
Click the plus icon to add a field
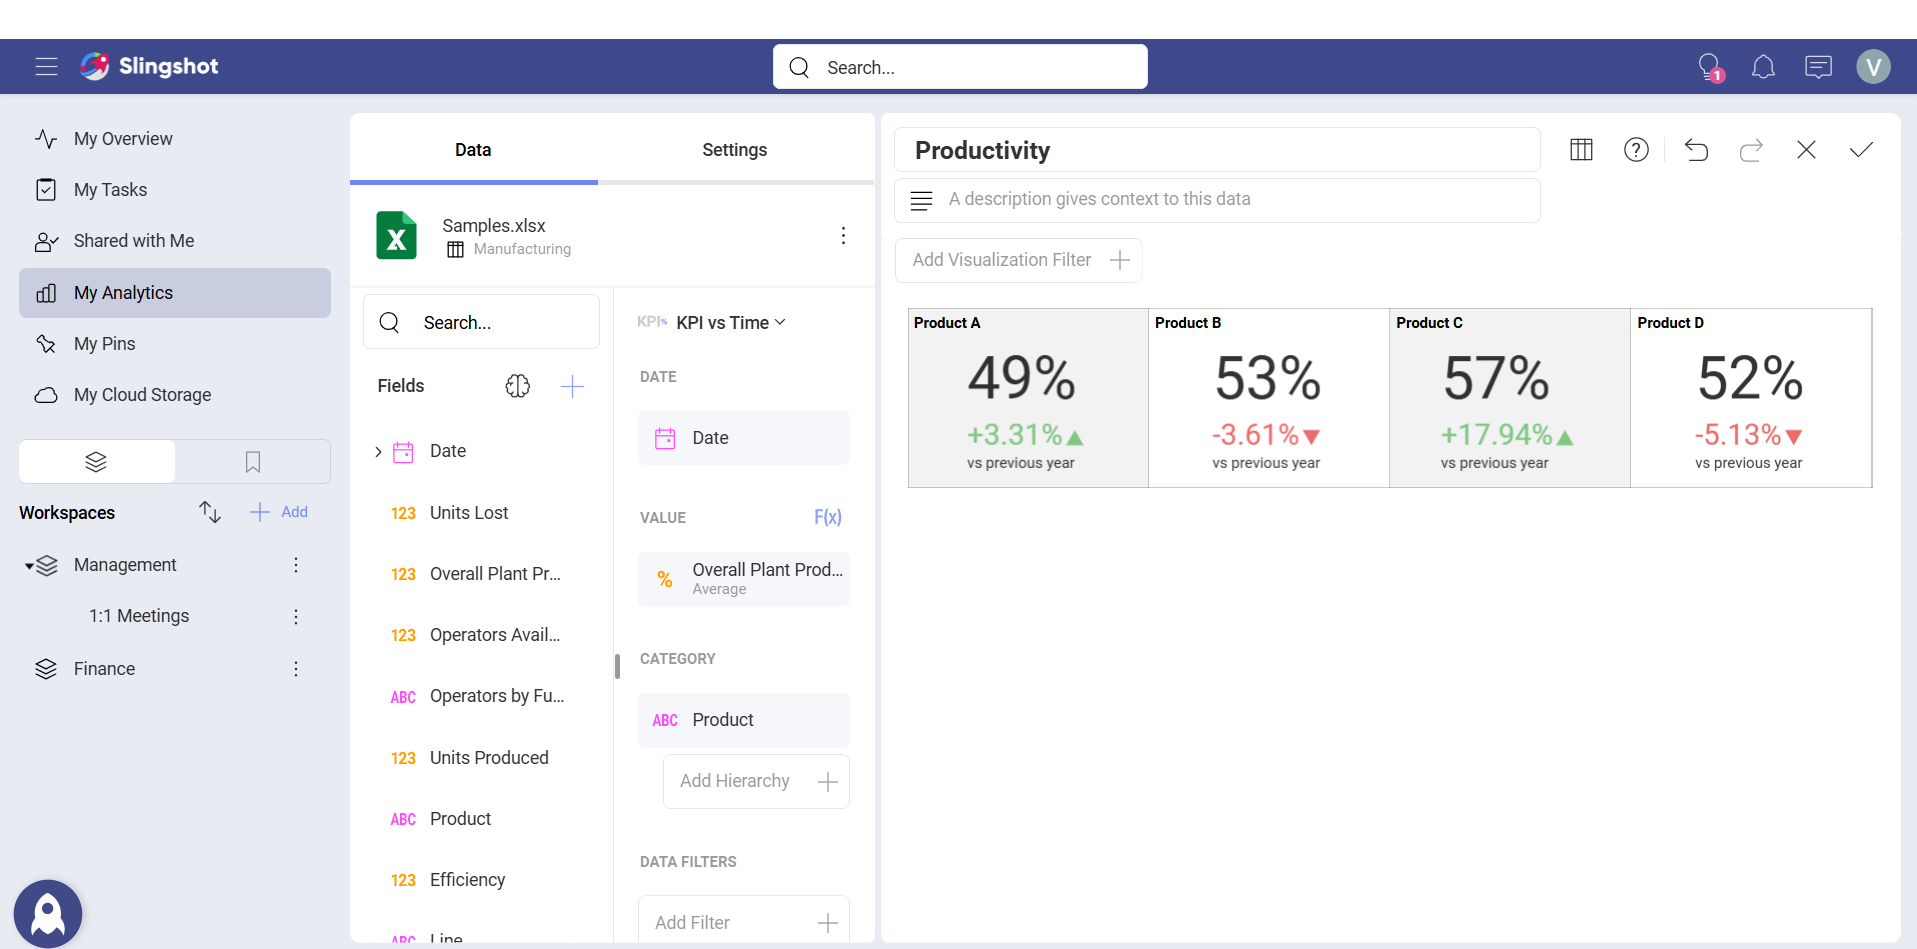(x=573, y=385)
